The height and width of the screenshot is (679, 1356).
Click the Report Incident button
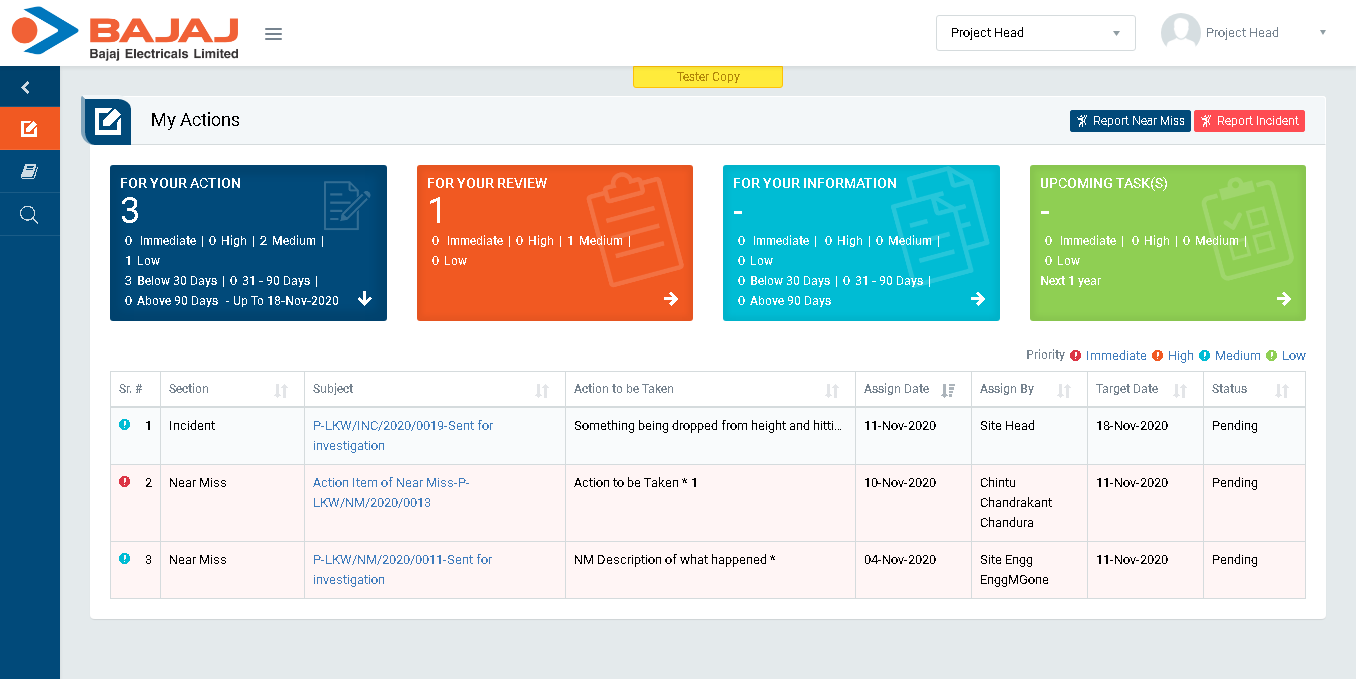(1249, 121)
